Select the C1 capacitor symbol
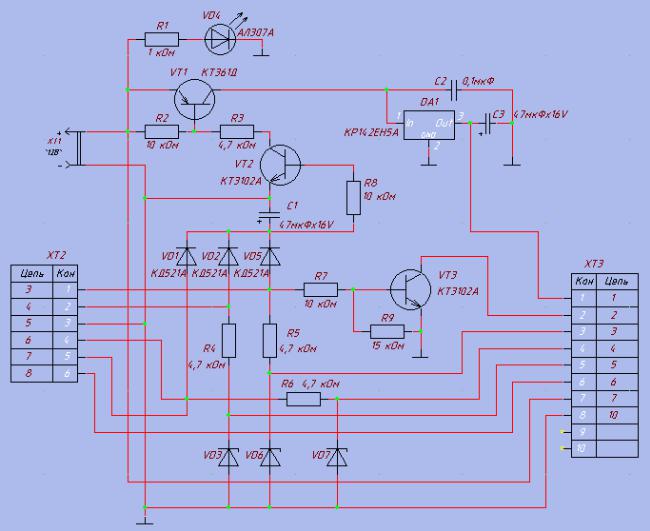Screen dimensions: 650x531 [x=269, y=215]
